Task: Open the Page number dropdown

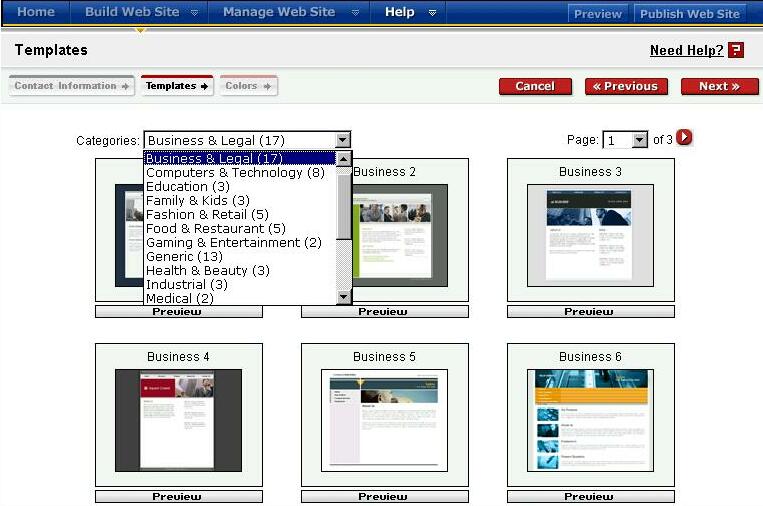Action: pyautogui.click(x=640, y=141)
